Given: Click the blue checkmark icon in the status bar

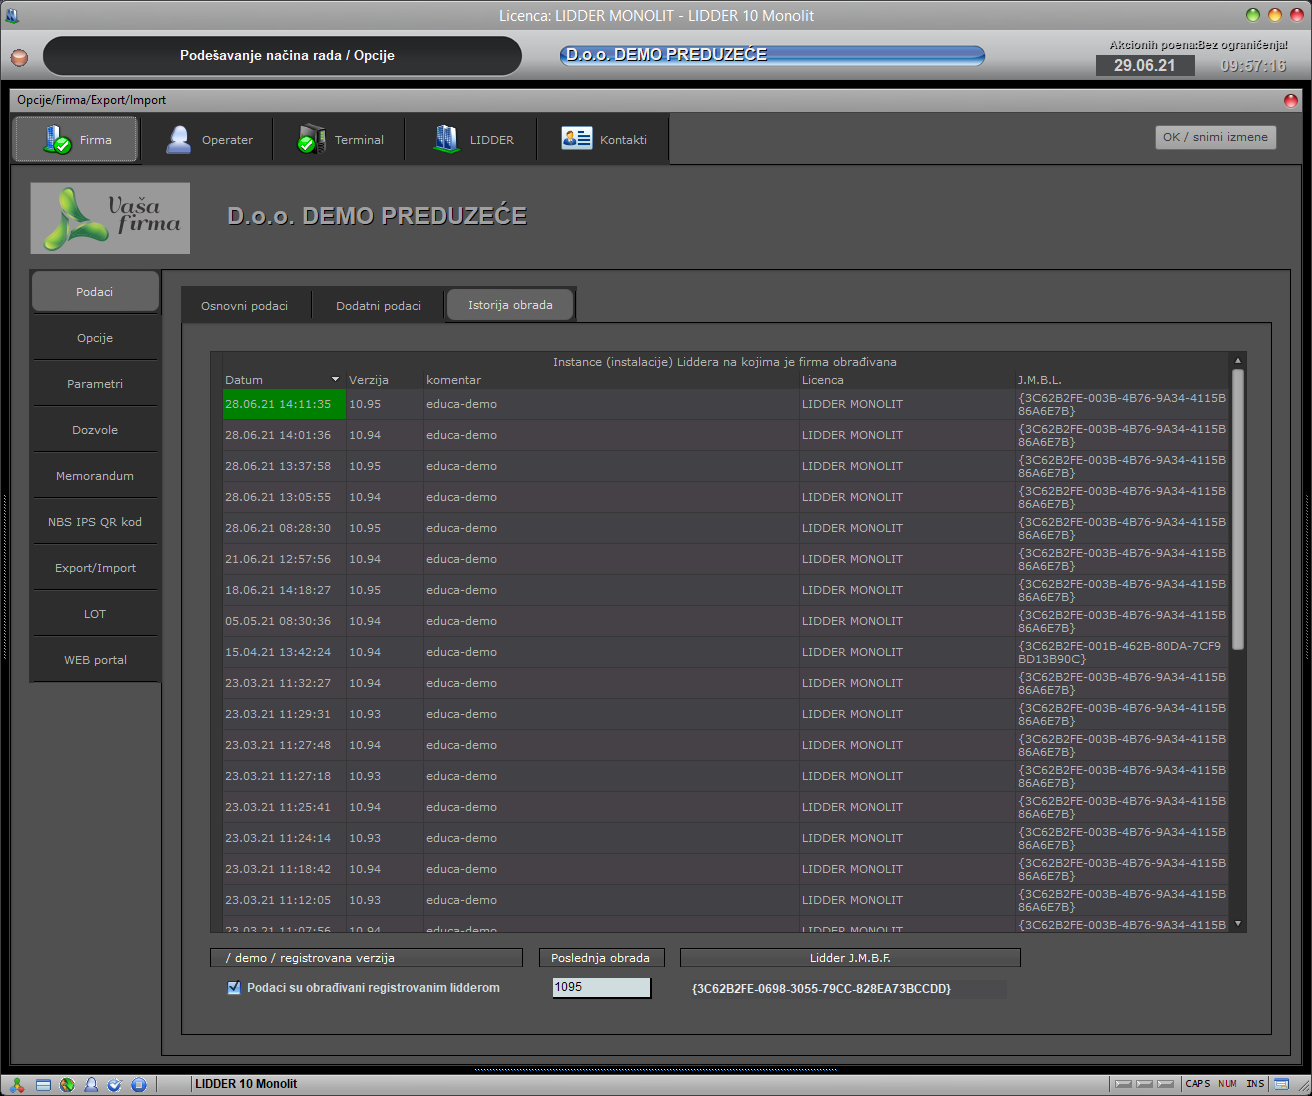Looking at the screenshot, I should point(114,1084).
